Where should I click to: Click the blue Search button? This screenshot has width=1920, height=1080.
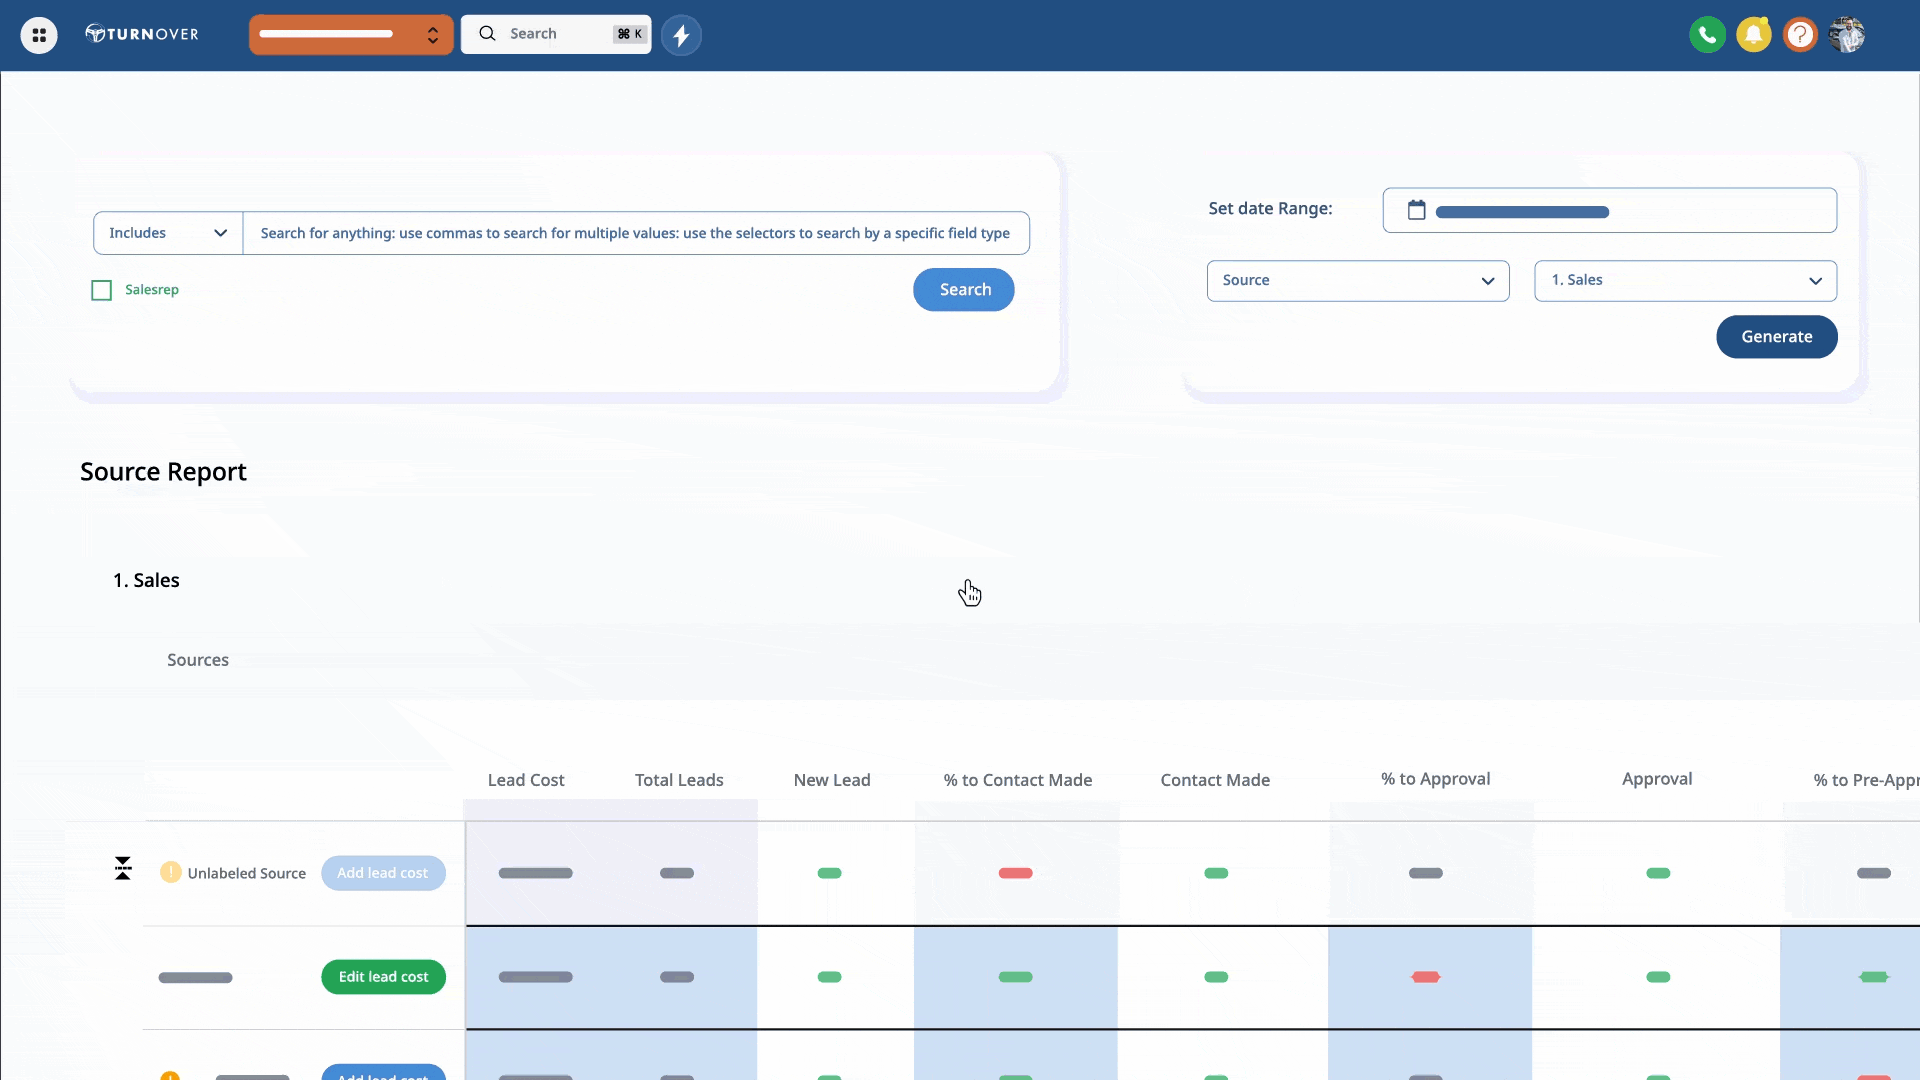(x=963, y=290)
